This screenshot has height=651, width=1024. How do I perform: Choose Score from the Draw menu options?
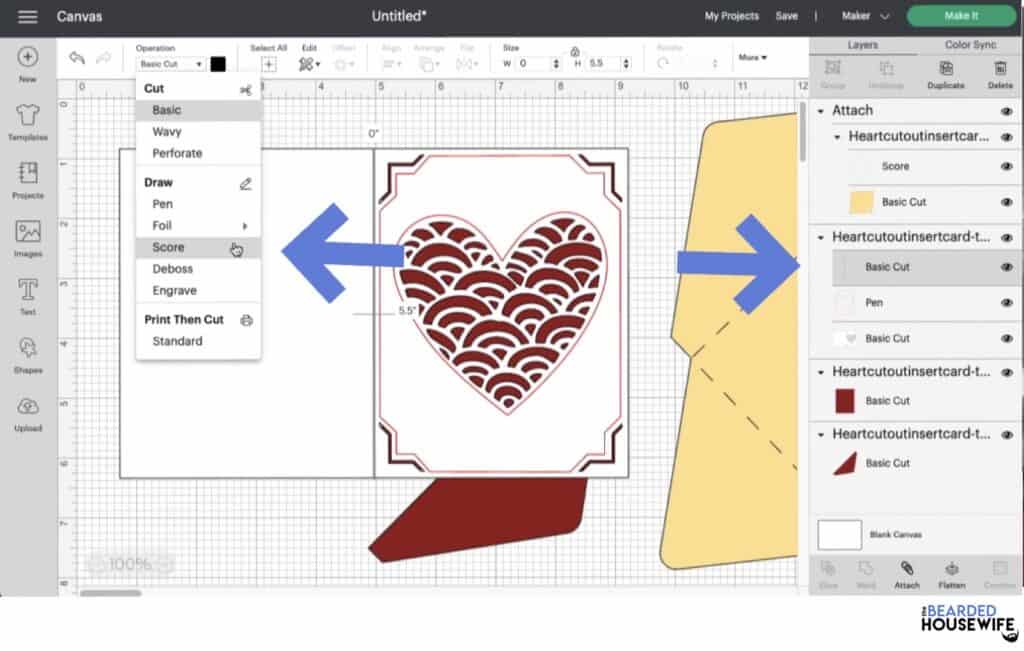tap(168, 246)
